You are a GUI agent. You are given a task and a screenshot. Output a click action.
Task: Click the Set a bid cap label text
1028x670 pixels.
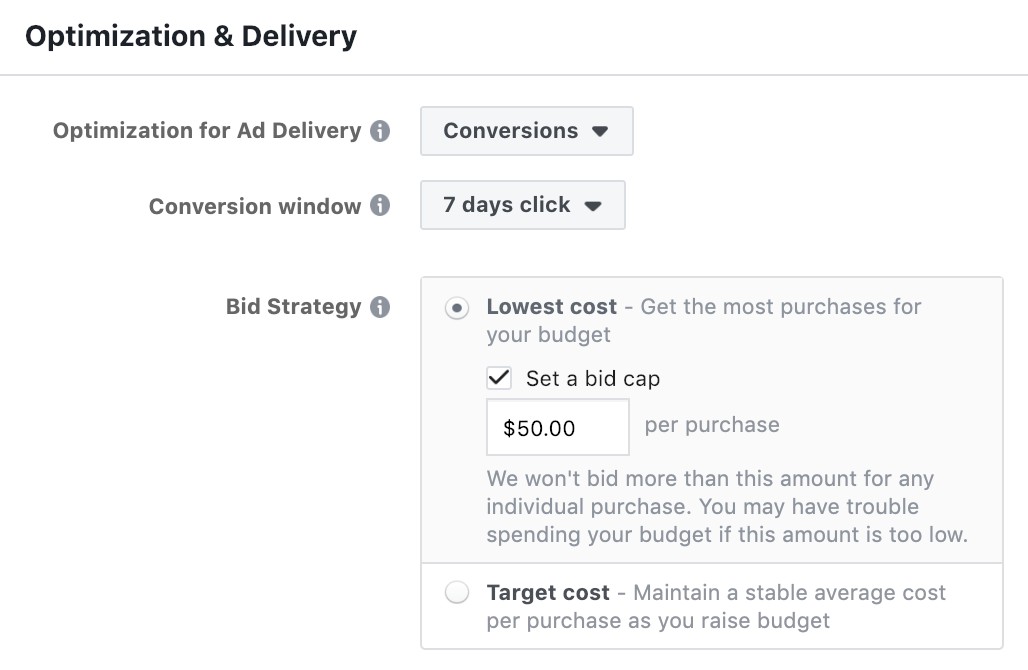click(593, 379)
